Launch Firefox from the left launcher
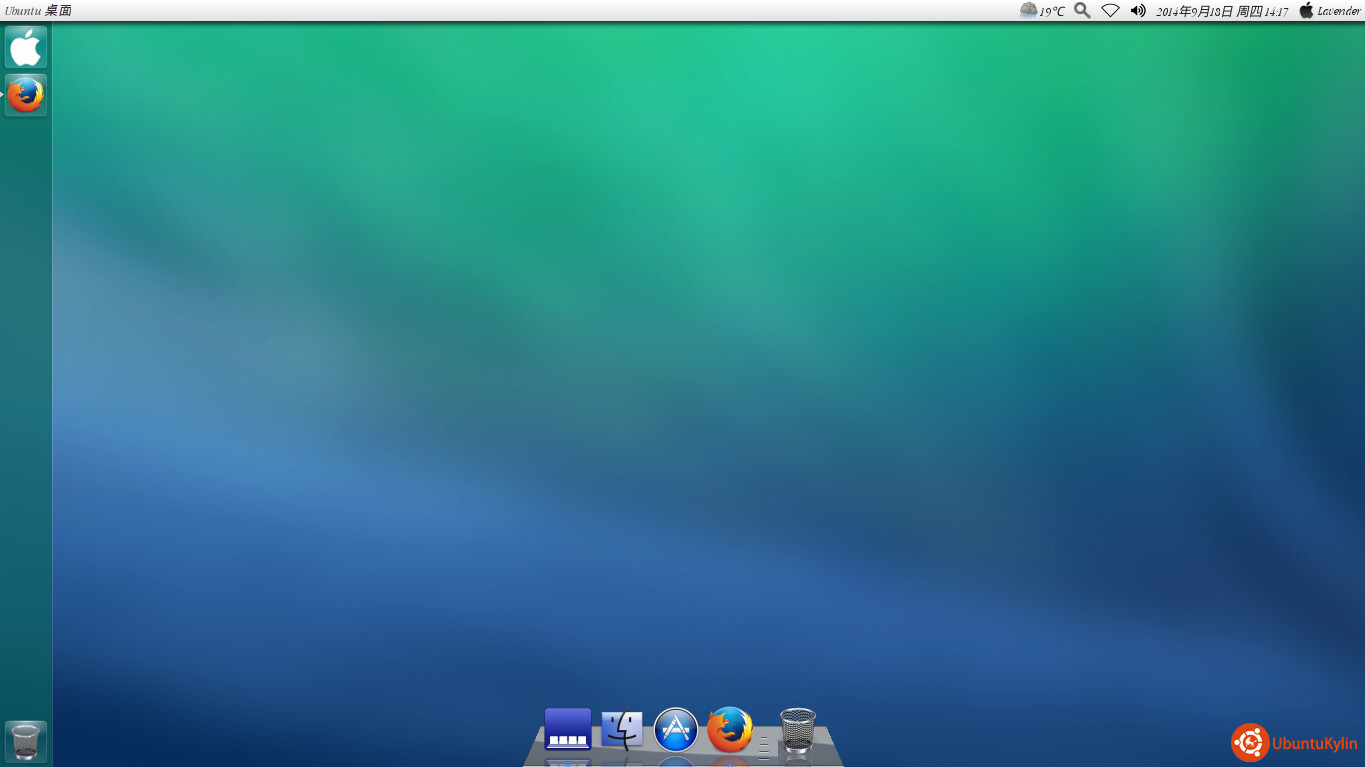The height and width of the screenshot is (767, 1365). (26, 95)
